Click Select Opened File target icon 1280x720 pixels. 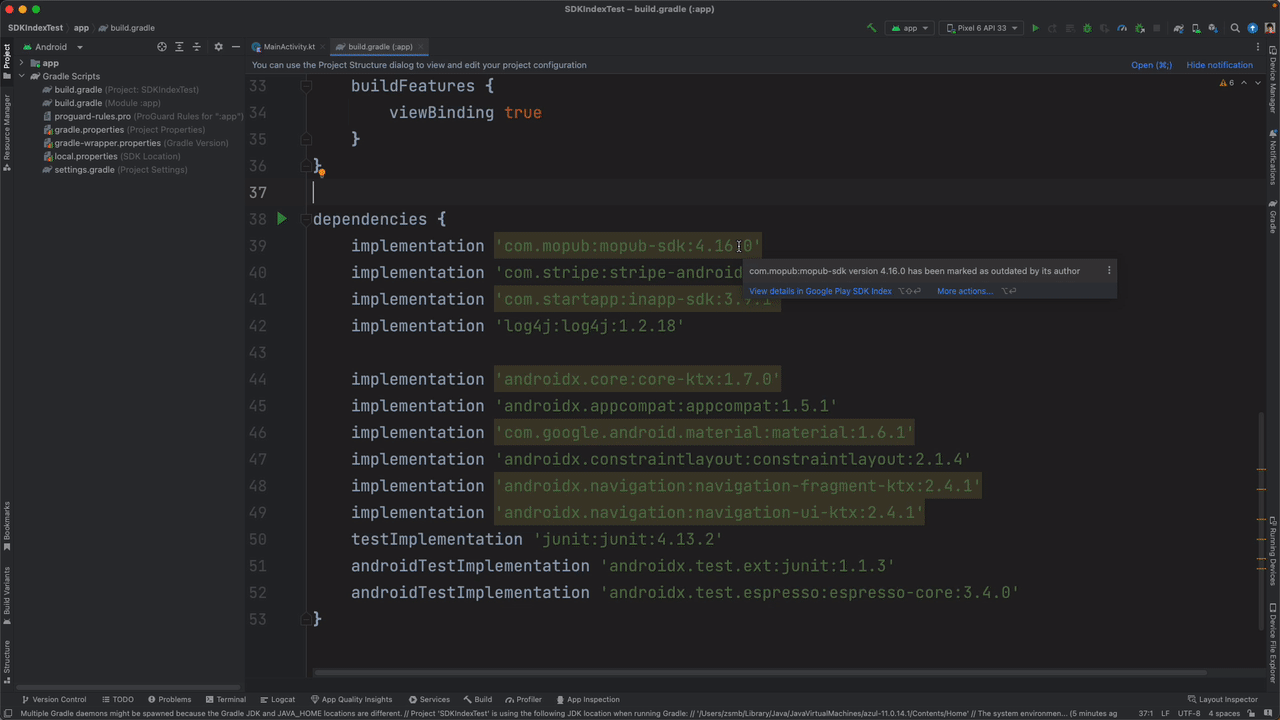click(162, 47)
